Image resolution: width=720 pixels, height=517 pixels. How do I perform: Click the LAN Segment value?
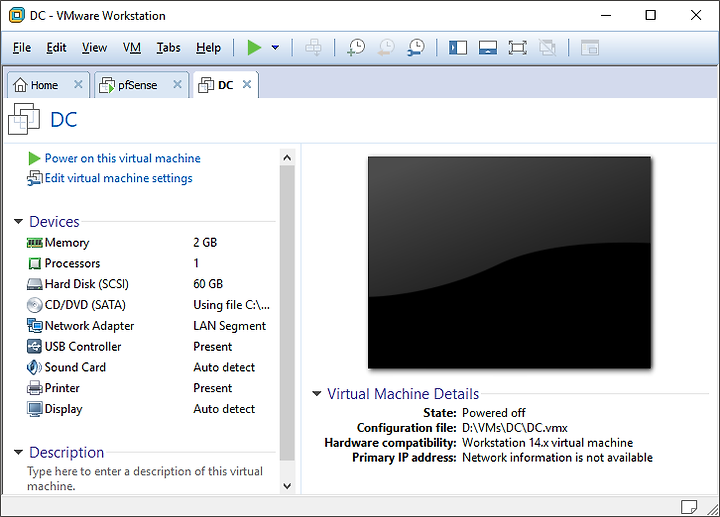[x=229, y=326]
